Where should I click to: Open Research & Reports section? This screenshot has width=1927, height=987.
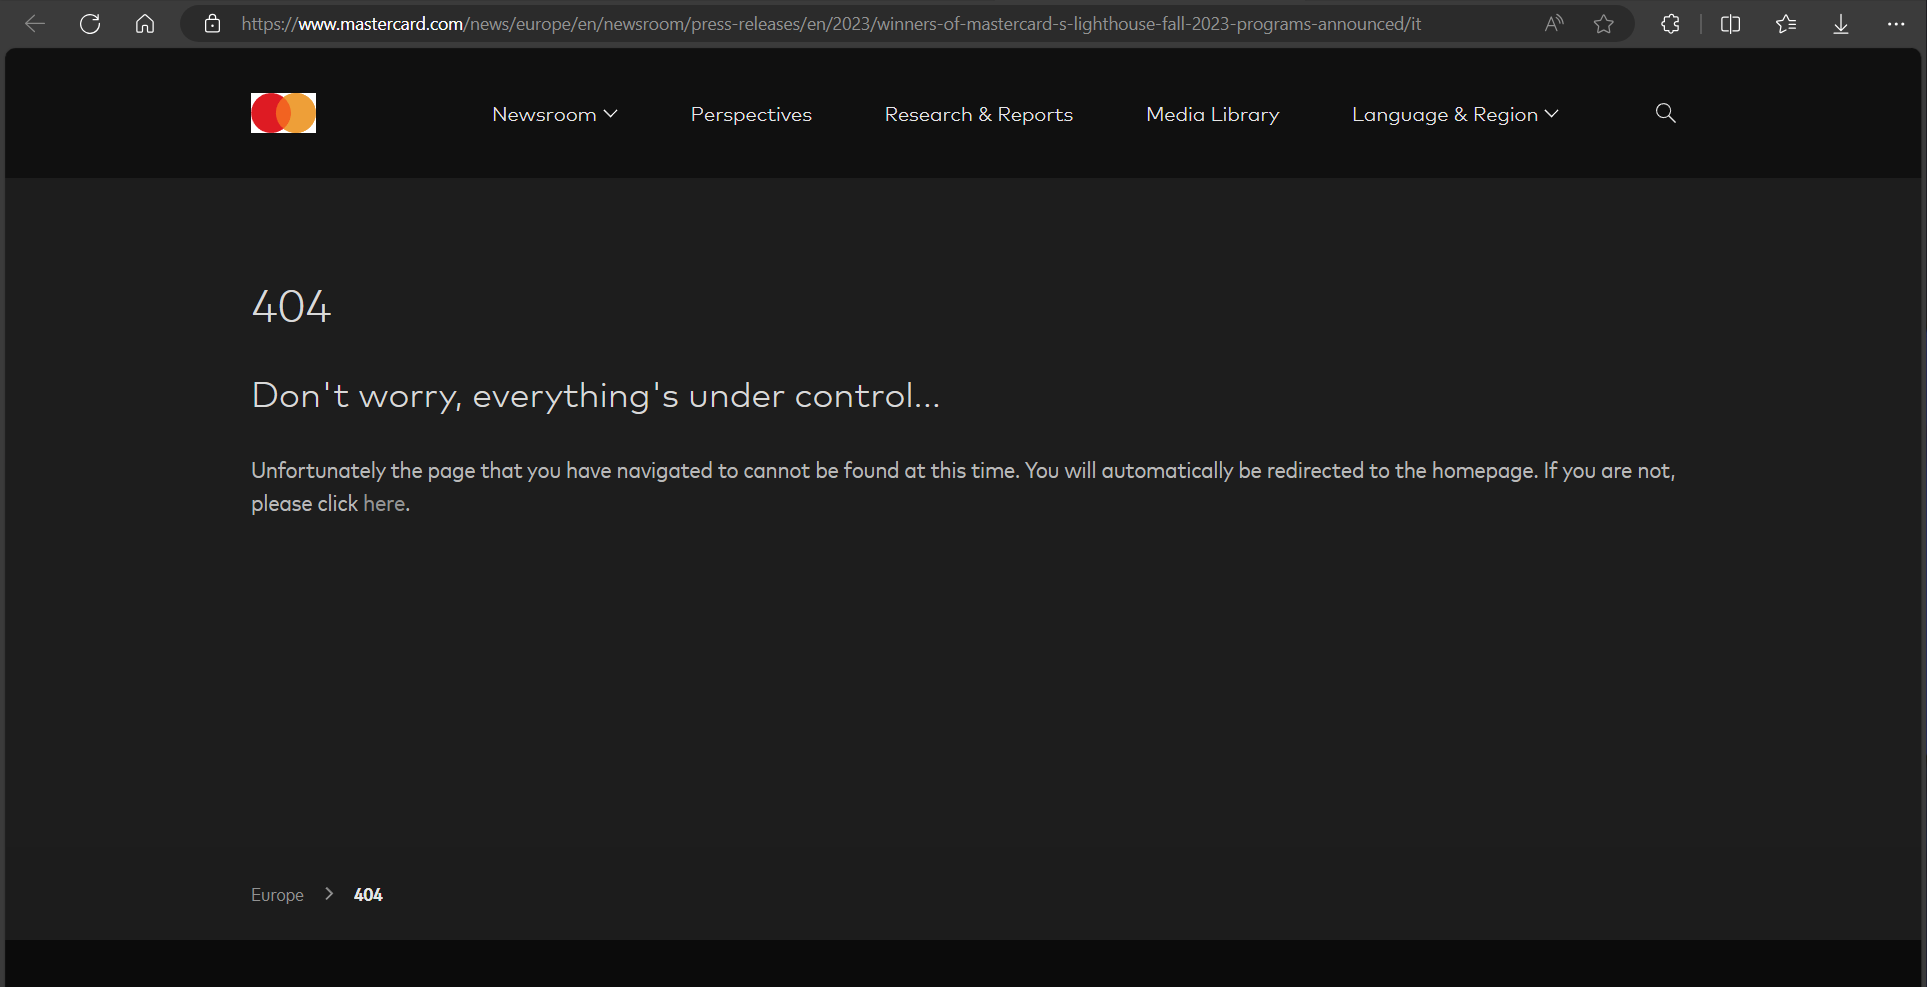979,114
